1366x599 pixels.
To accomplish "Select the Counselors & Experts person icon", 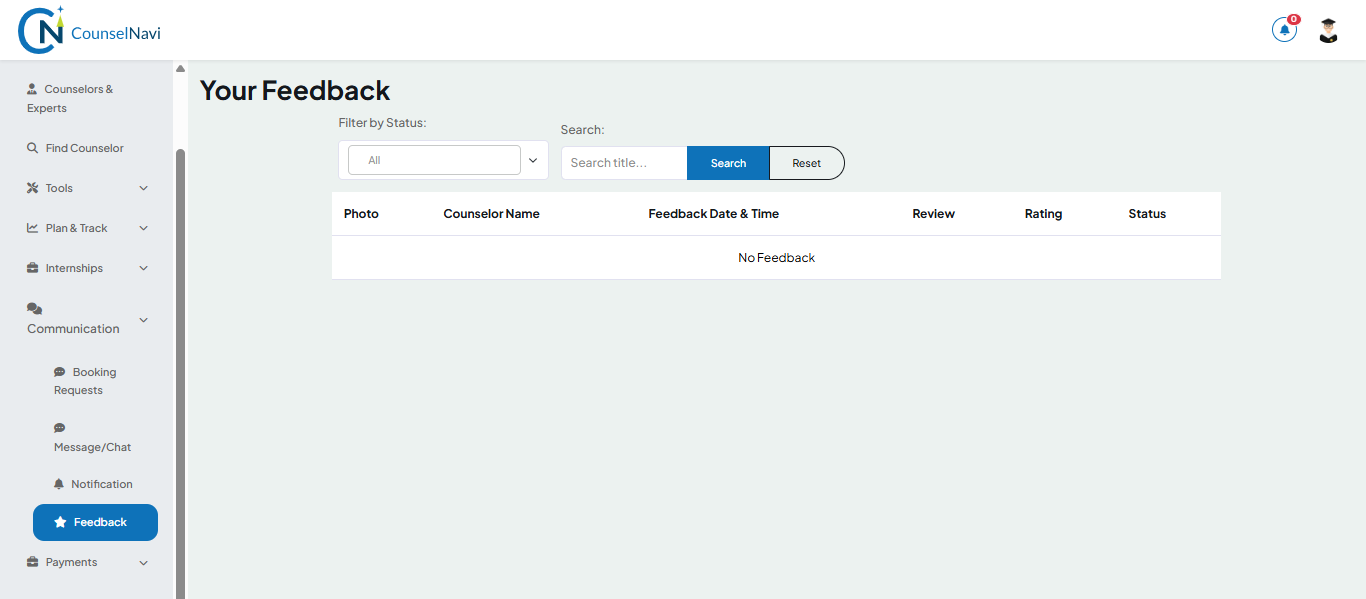I will pos(33,88).
